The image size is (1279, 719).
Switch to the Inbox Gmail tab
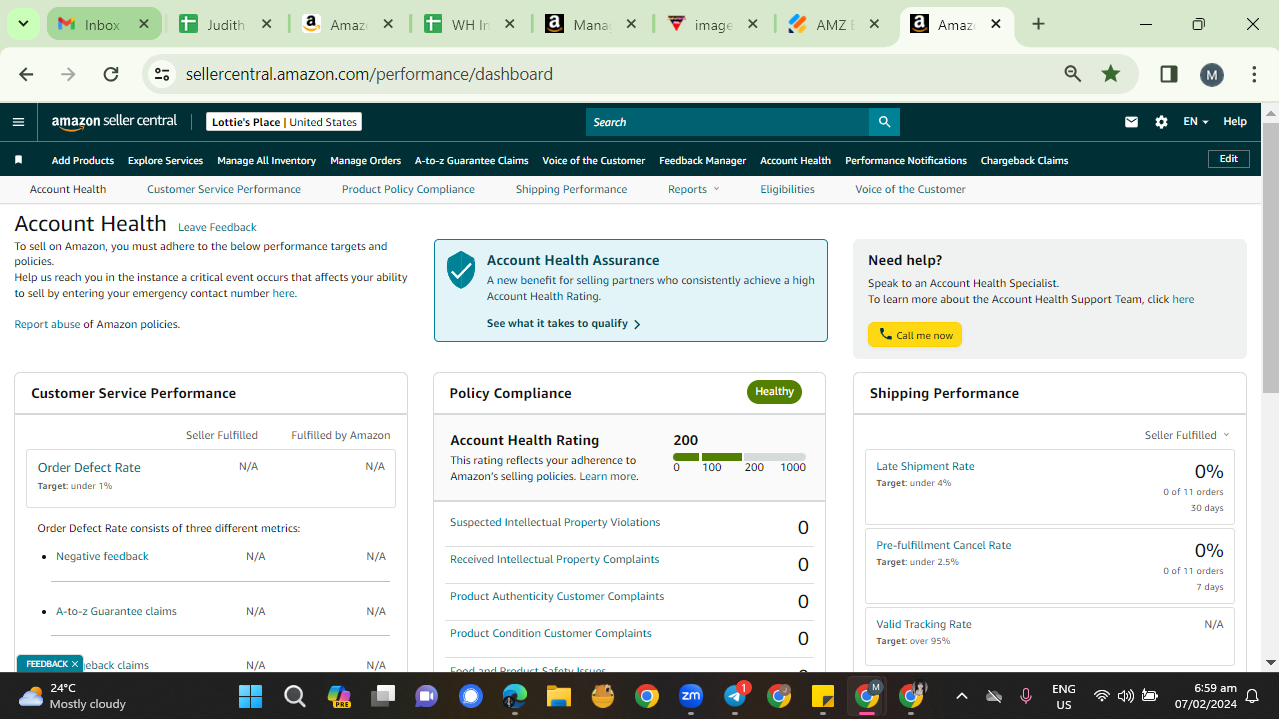[103, 24]
